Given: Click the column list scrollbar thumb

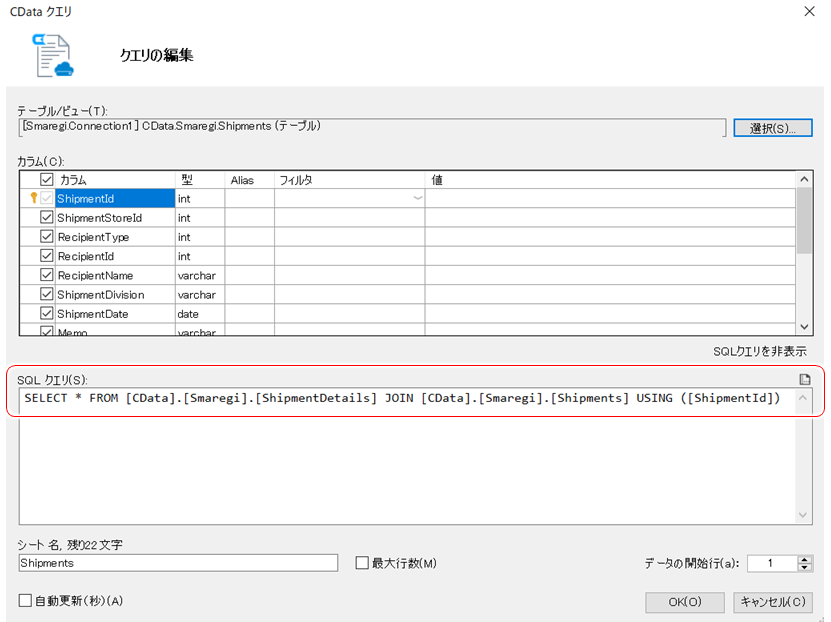Looking at the screenshot, I should click(804, 220).
